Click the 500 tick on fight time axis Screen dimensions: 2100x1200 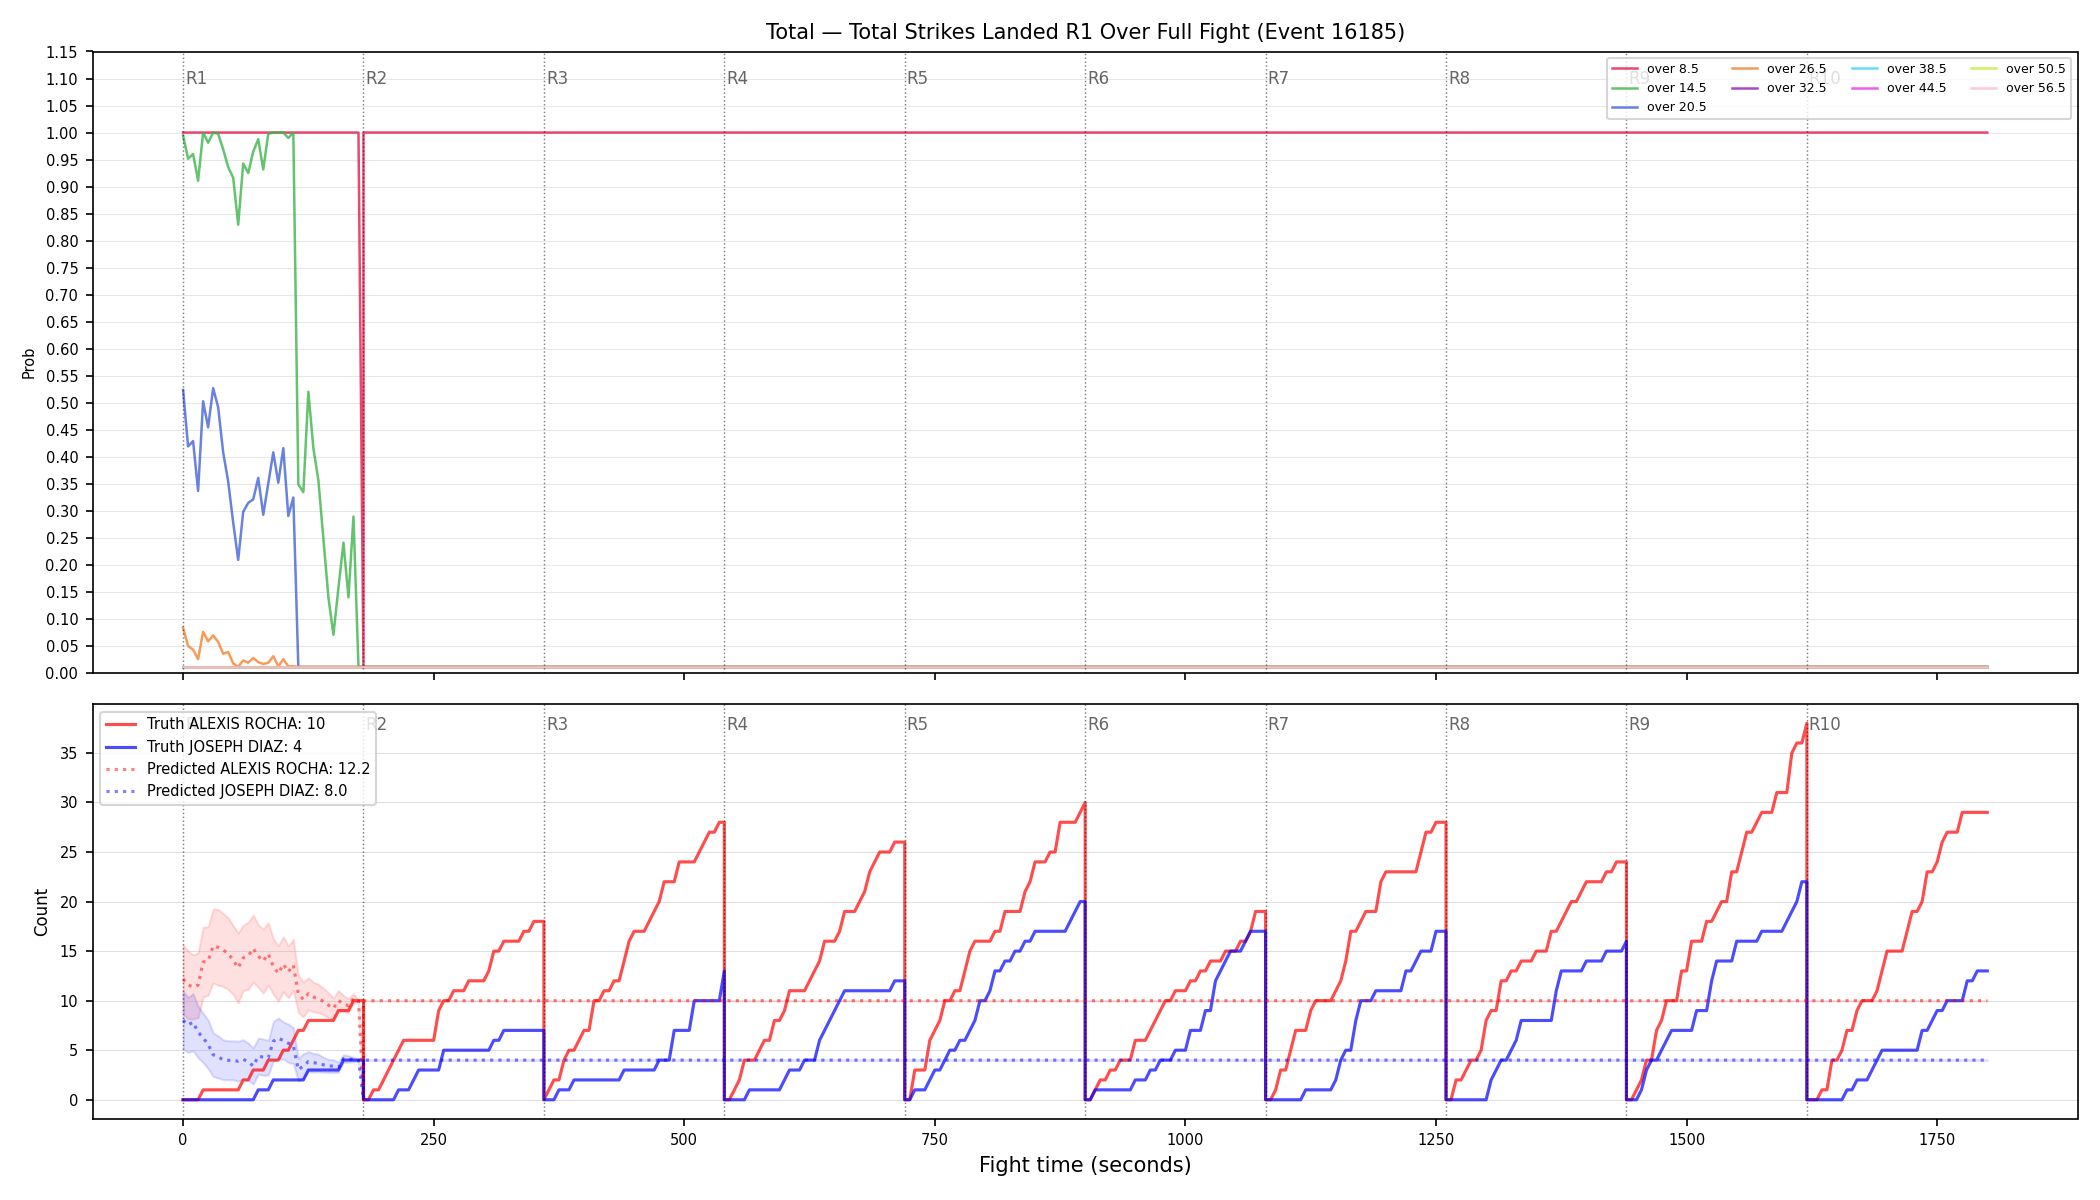click(684, 1139)
